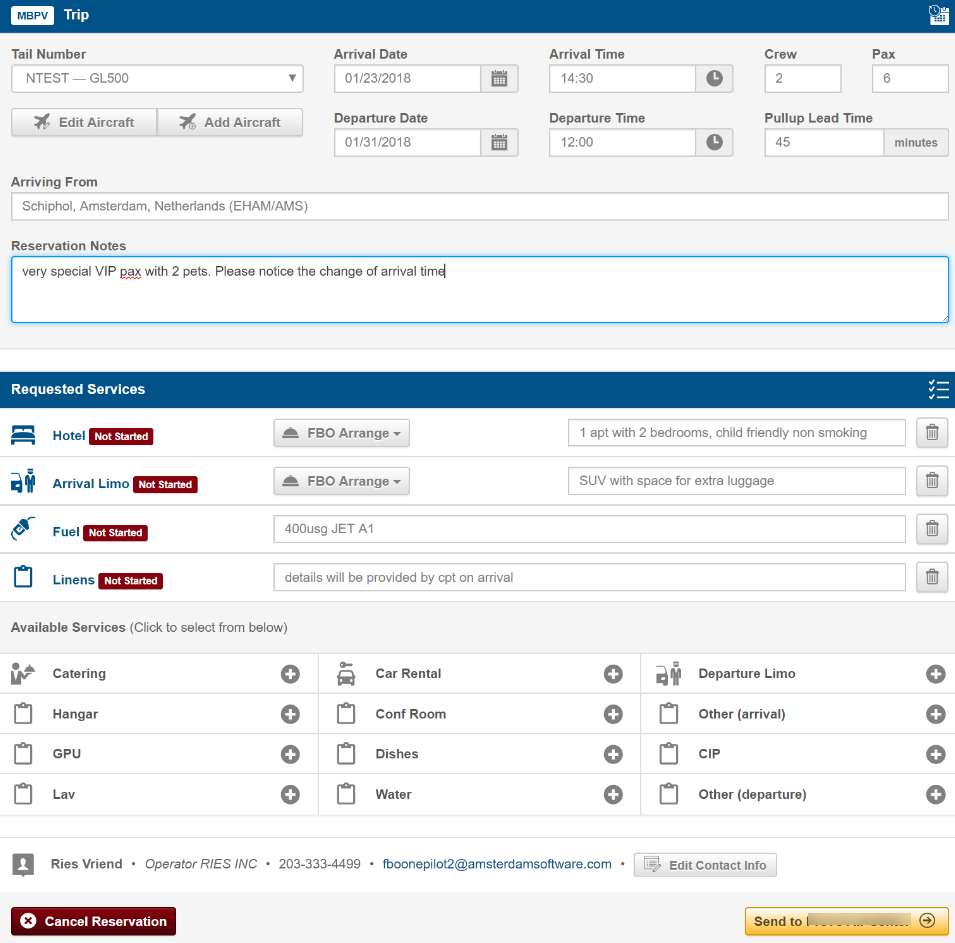Screen dimensions: 955x943
Task: Click the Edit Aircraft button
Action: [x=84, y=122]
